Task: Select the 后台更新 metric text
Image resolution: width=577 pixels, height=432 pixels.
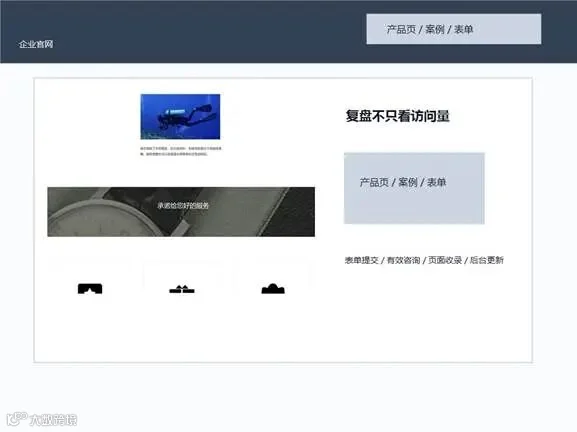Action: 486,260
